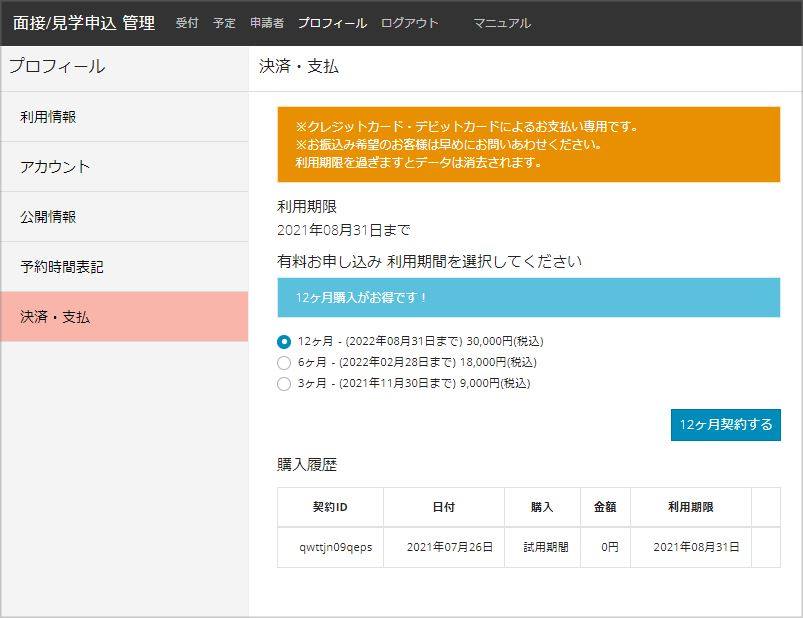Open 利用情報 in the sidebar

pos(48,117)
